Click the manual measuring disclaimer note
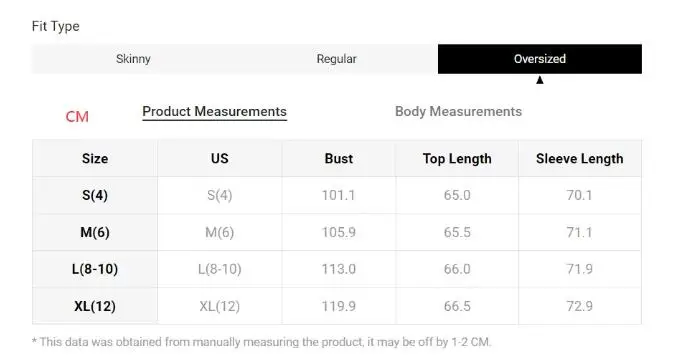The height and width of the screenshot is (363, 690). click(x=261, y=342)
